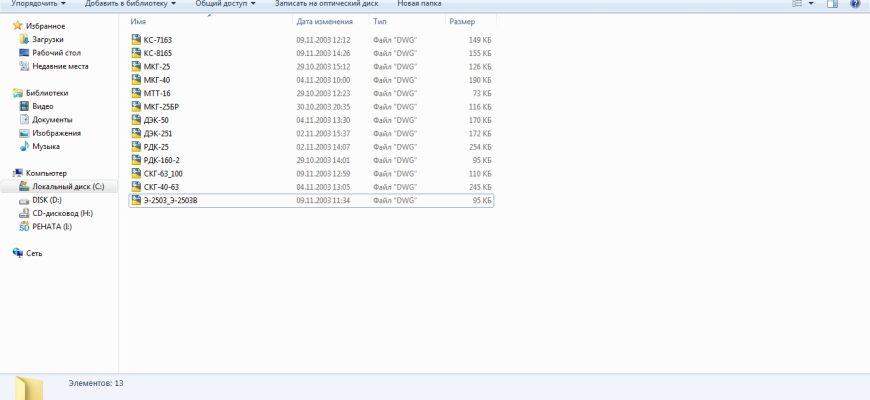The image size is (870, 400).
Task: Select the РЕНАТА (I:) SD card icon
Action: 24,226
